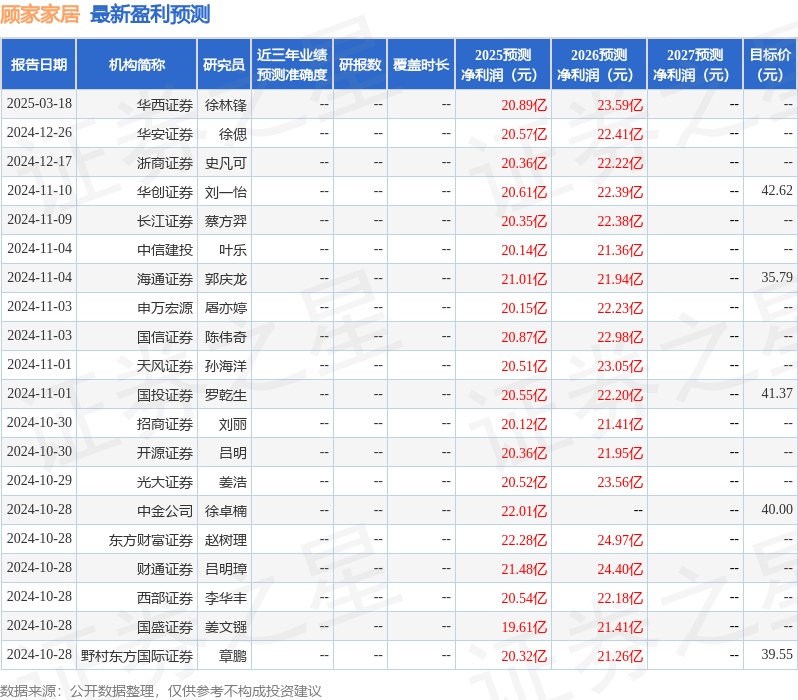Click the 22.18亿 forecast value
The width and height of the screenshot is (798, 700).
click(620, 599)
